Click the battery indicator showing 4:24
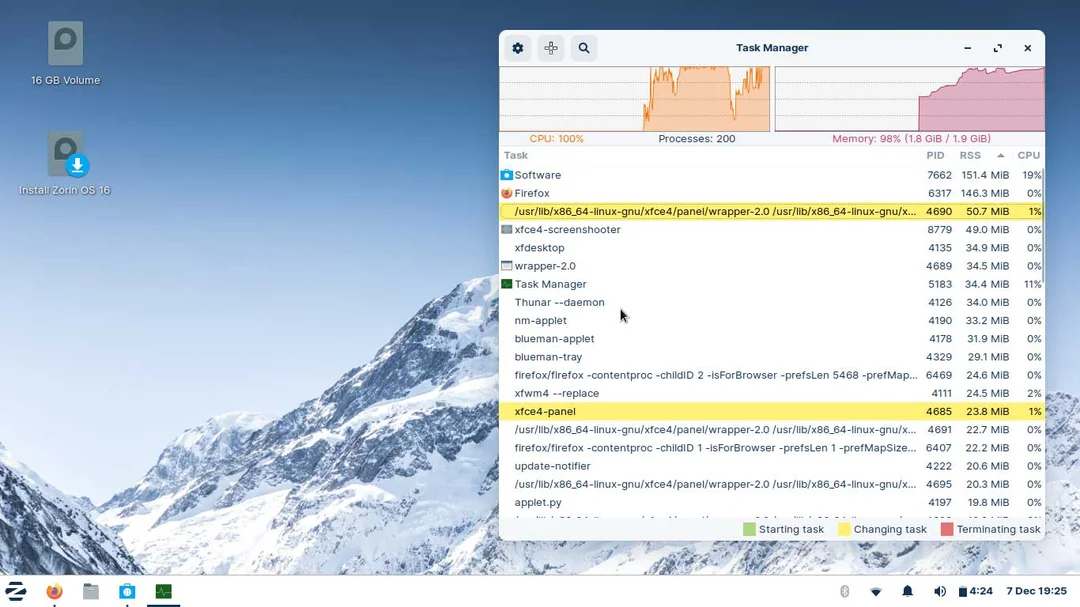1080x607 pixels. pyautogui.click(x=975, y=591)
